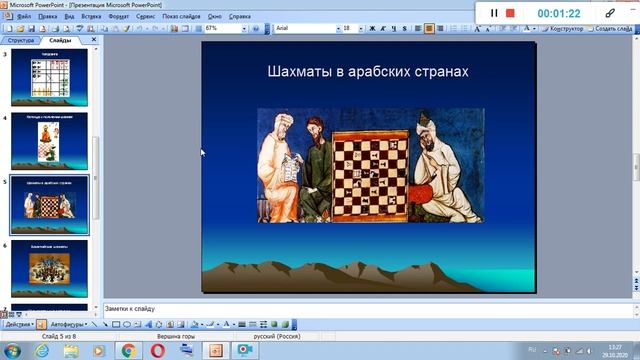Create a new presentation with toolbar icon
The height and width of the screenshot is (360, 640).
pos(9,29)
